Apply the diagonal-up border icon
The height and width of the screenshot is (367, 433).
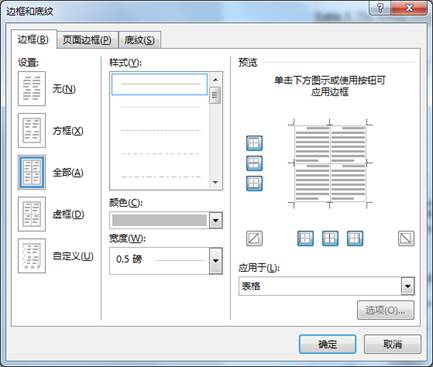(254, 238)
